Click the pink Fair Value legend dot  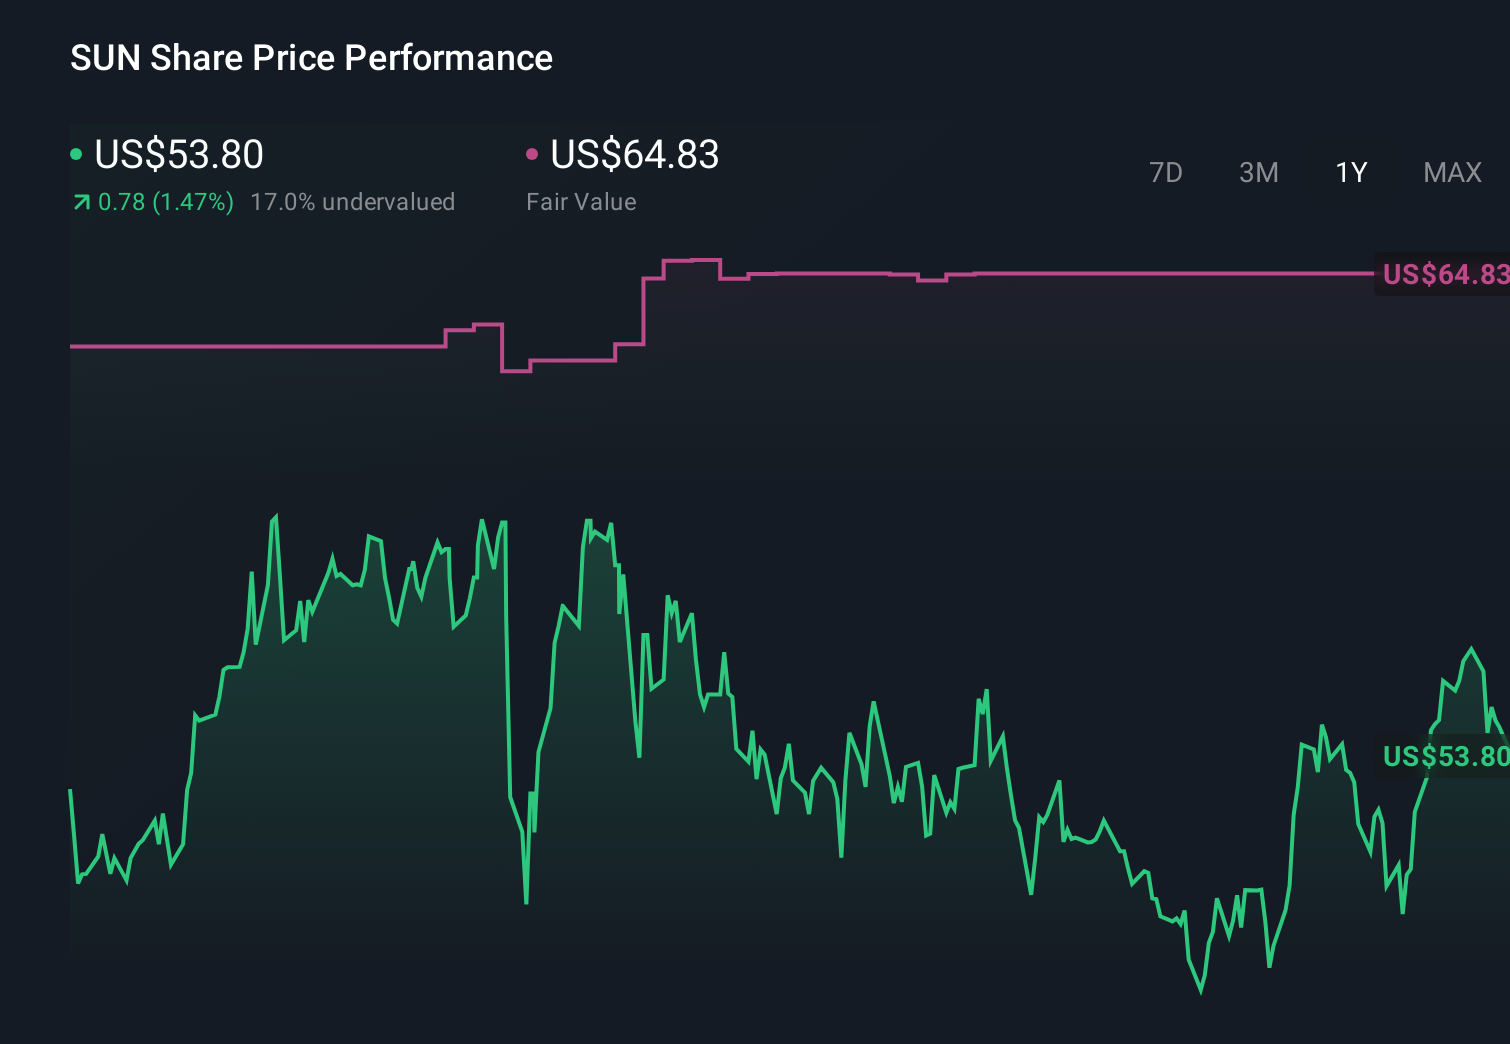pyautogui.click(x=533, y=154)
